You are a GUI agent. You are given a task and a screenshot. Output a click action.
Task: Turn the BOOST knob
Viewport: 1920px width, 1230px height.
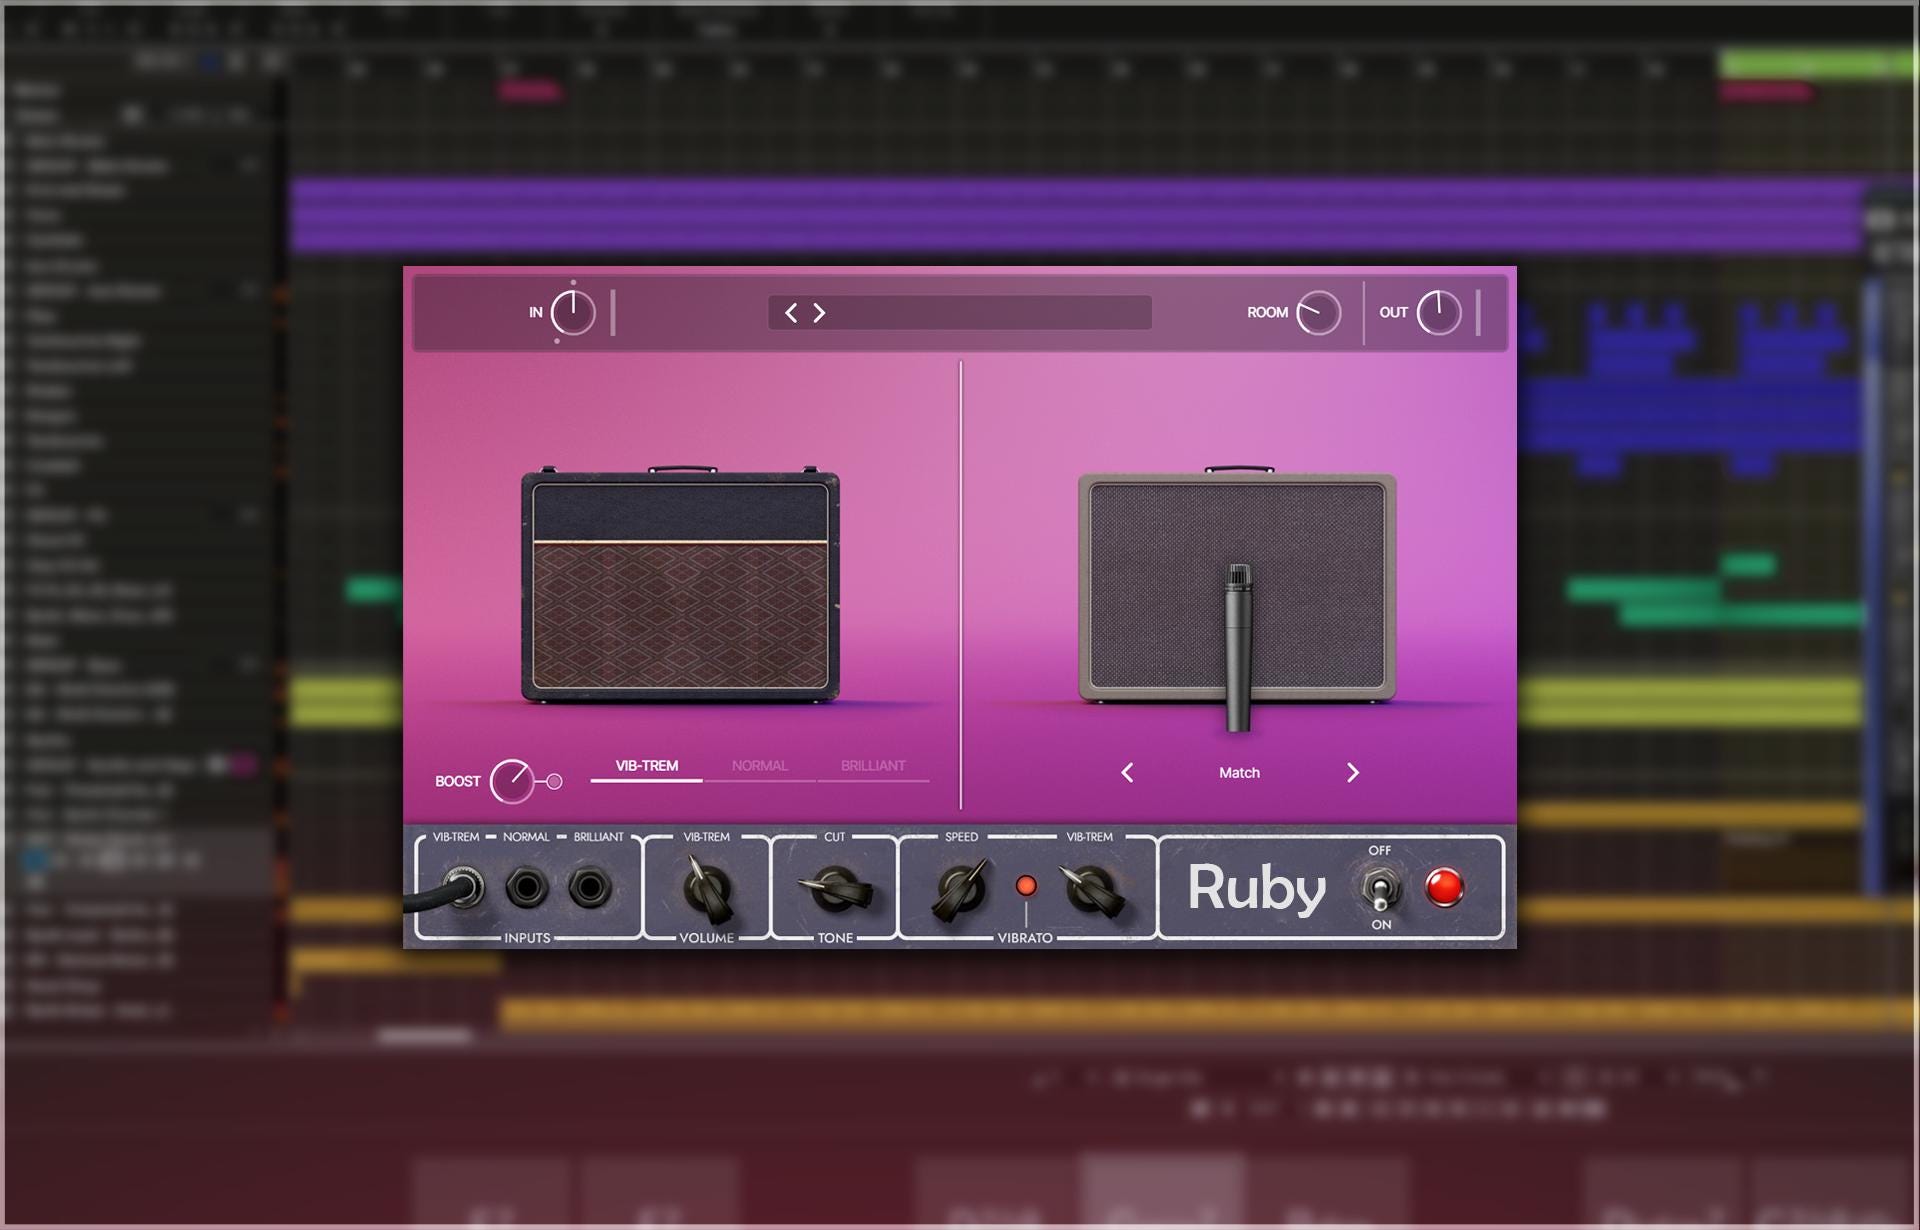[512, 781]
